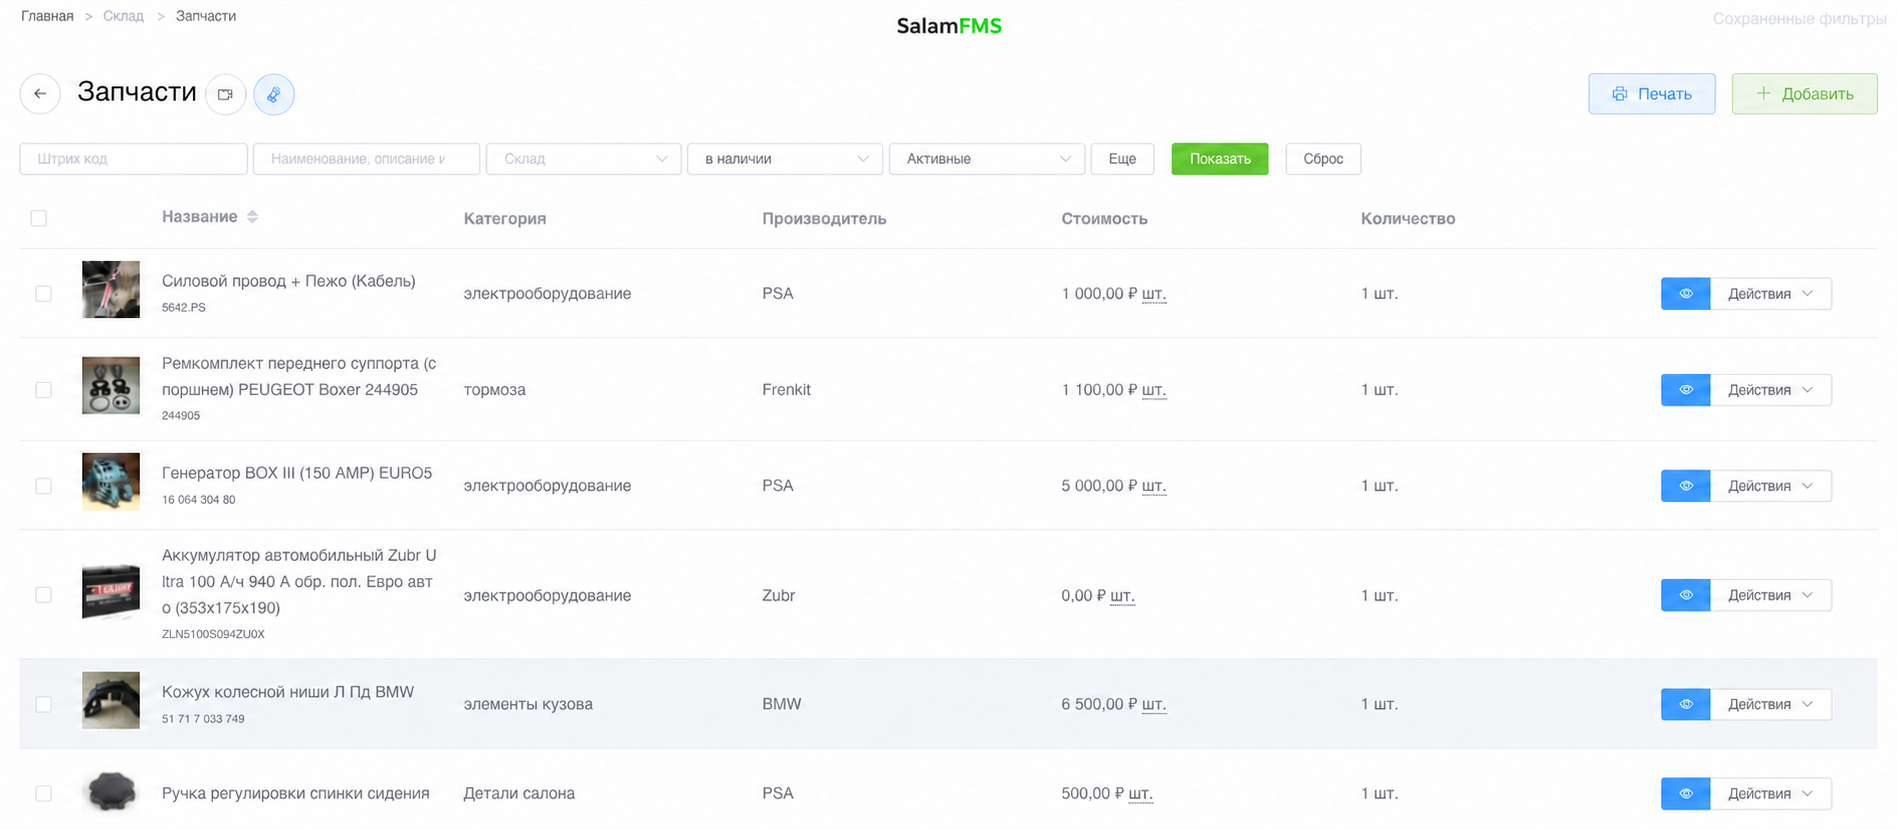Image resolution: width=1897 pixels, height=829 pixels.
Task: Go back using the arrow button
Action: (40, 94)
